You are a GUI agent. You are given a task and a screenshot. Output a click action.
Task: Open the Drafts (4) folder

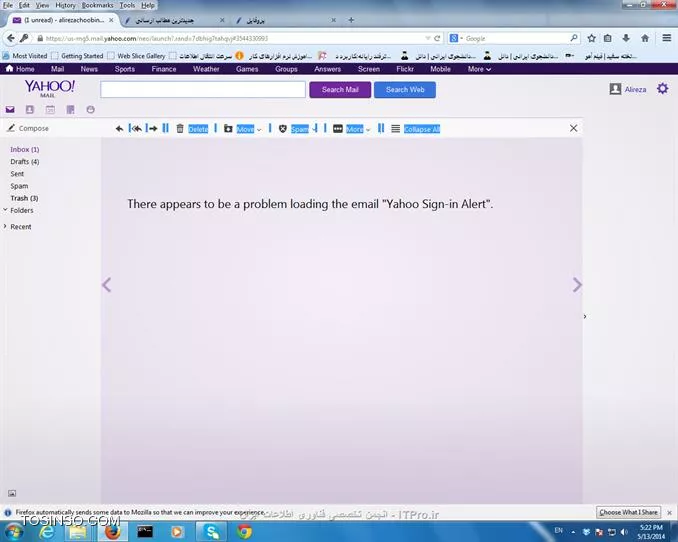pyautogui.click(x=25, y=161)
